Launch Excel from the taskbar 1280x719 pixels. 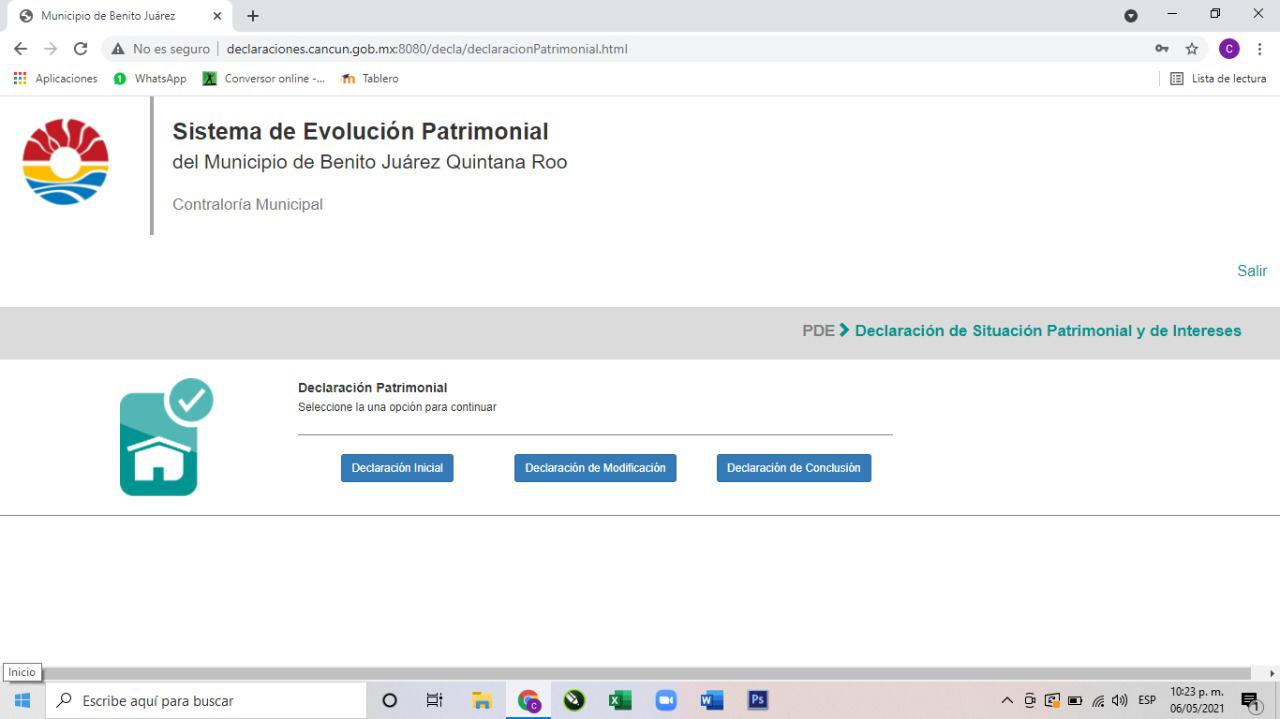tap(620, 700)
